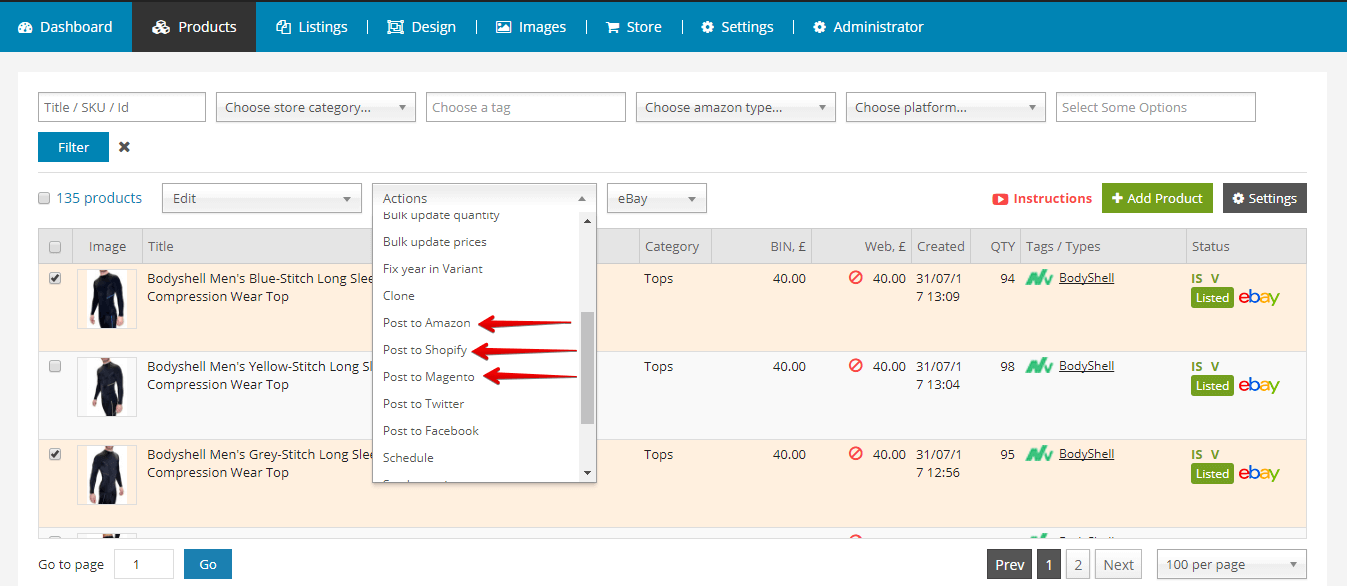Open the BodyShell tag link
The image size is (1347, 586).
coord(1086,277)
